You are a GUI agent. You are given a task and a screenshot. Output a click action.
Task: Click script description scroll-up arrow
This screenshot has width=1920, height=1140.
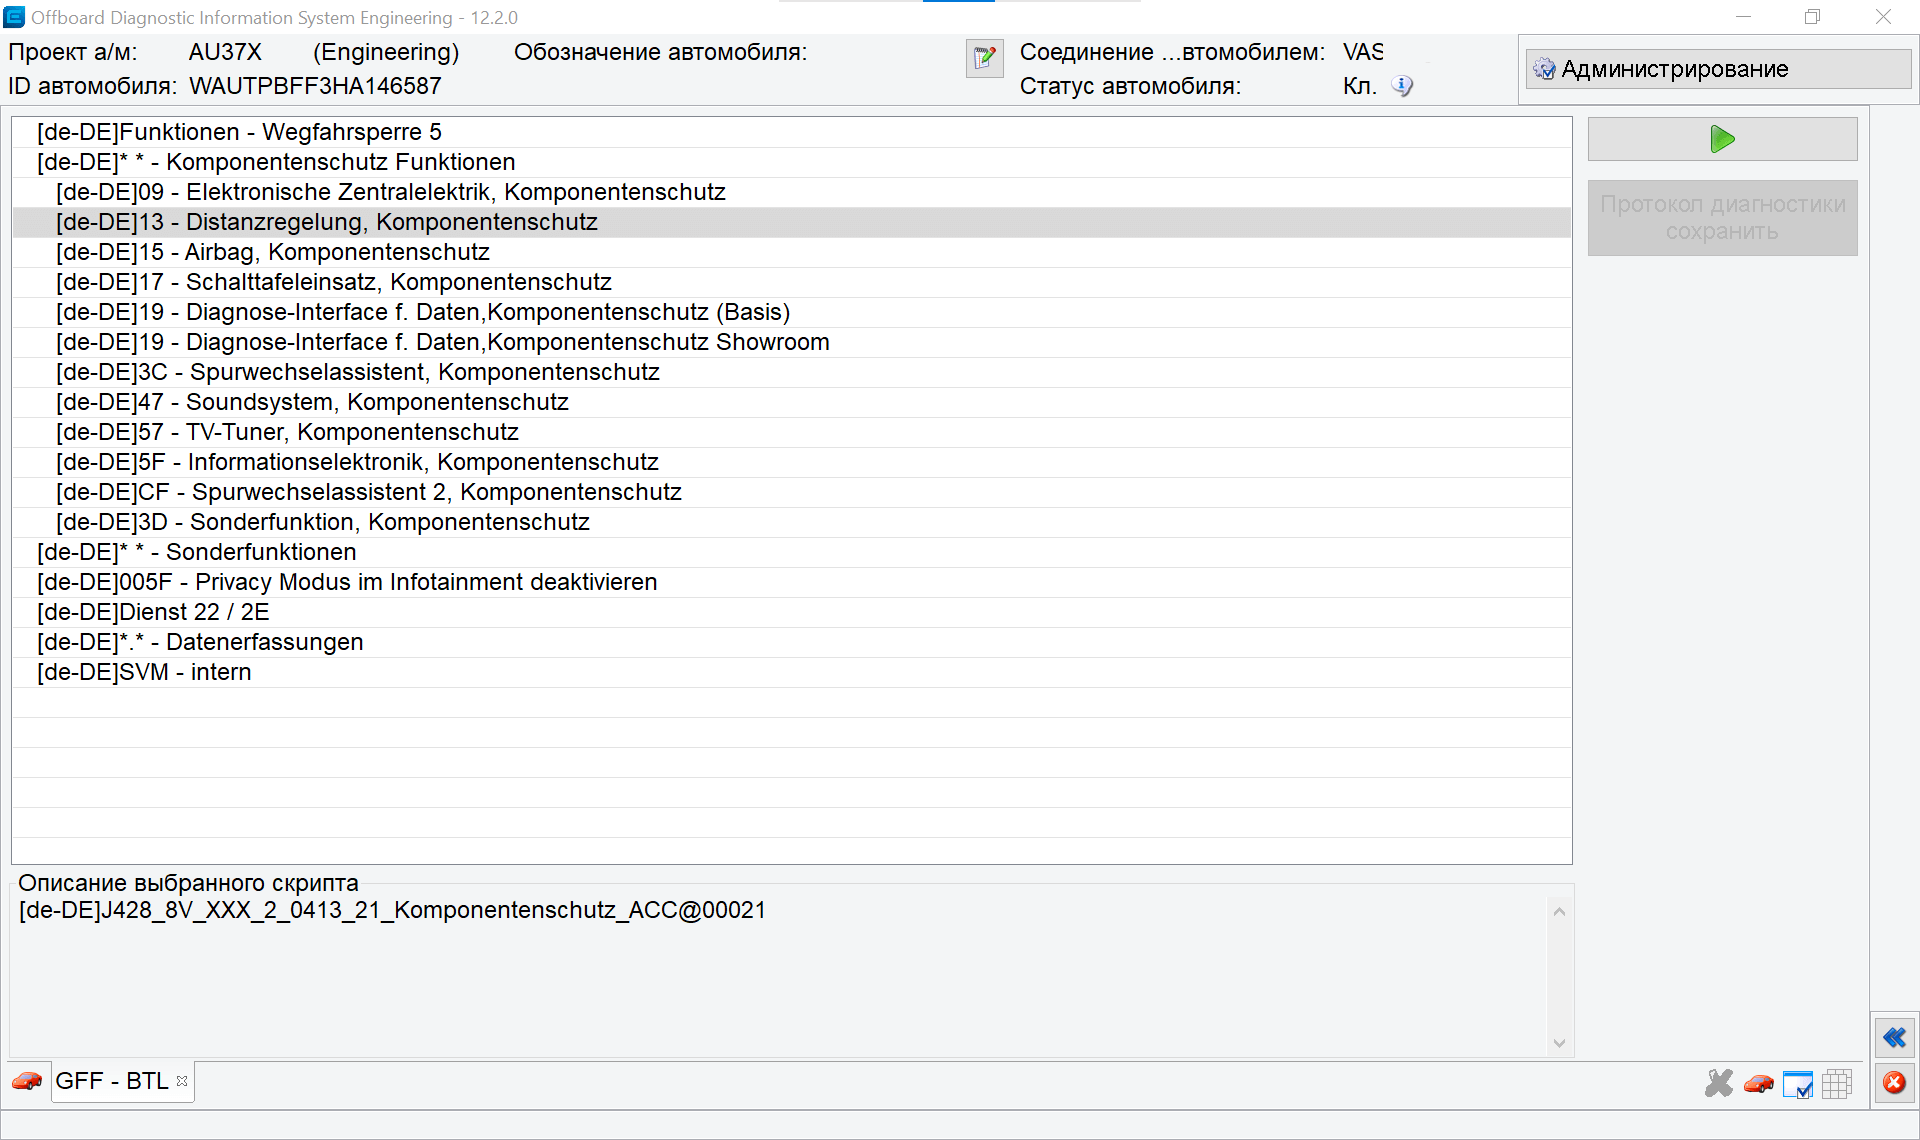(1559, 912)
